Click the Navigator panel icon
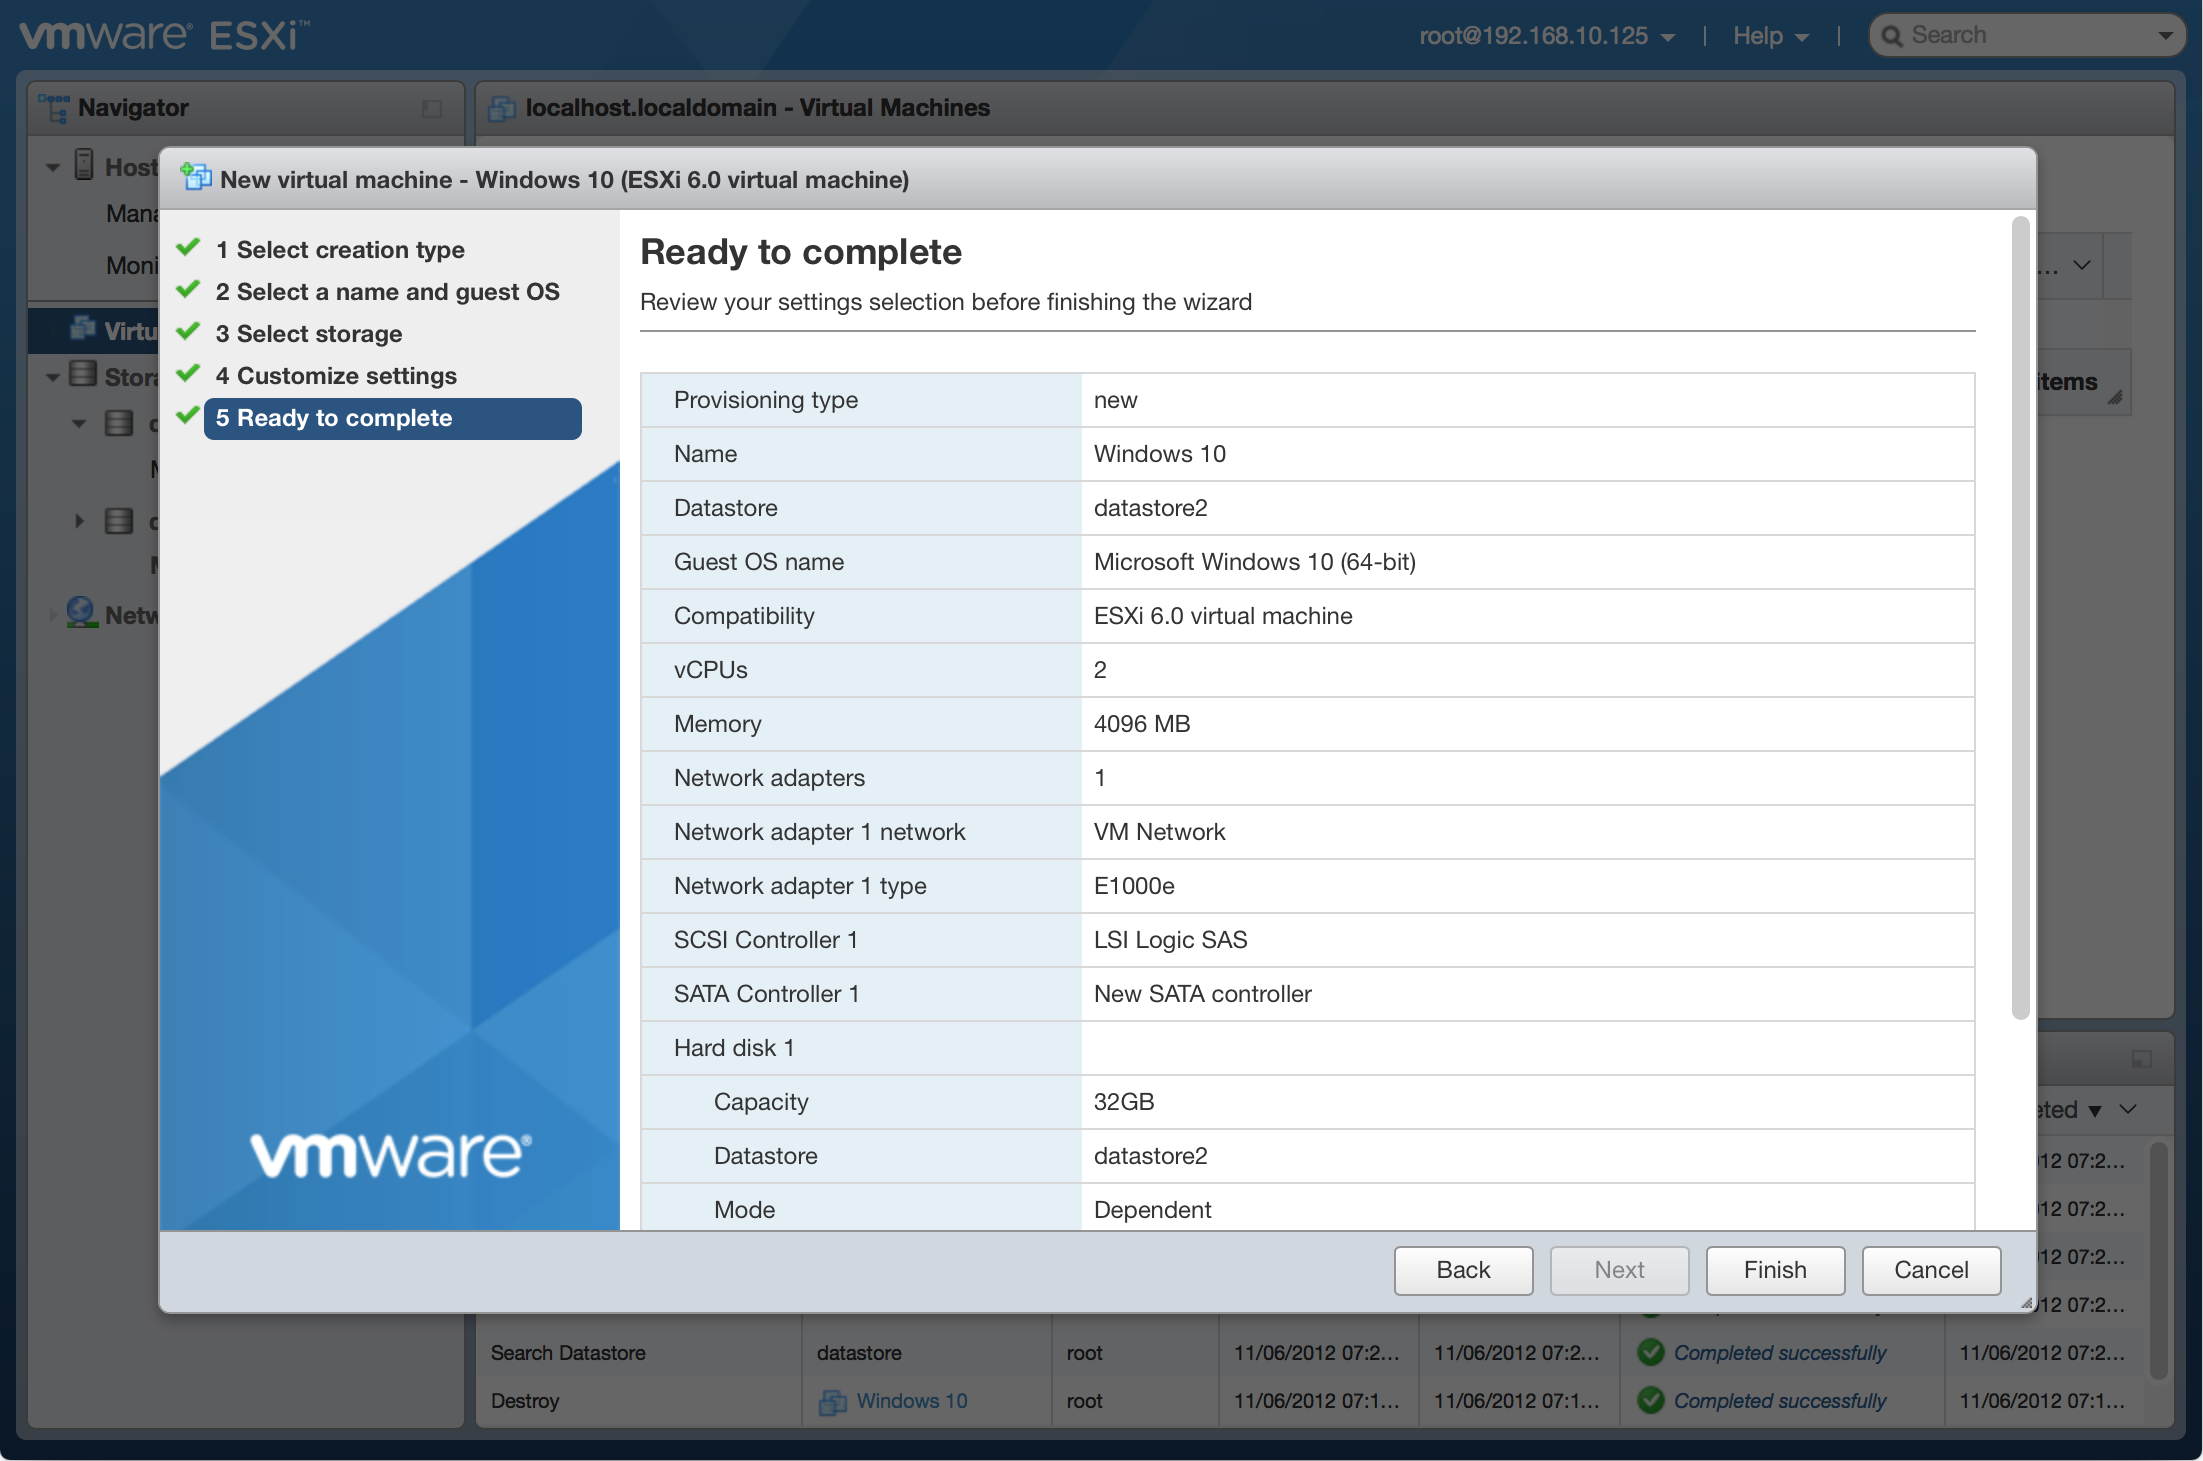The width and height of the screenshot is (2203, 1461). (x=53, y=108)
